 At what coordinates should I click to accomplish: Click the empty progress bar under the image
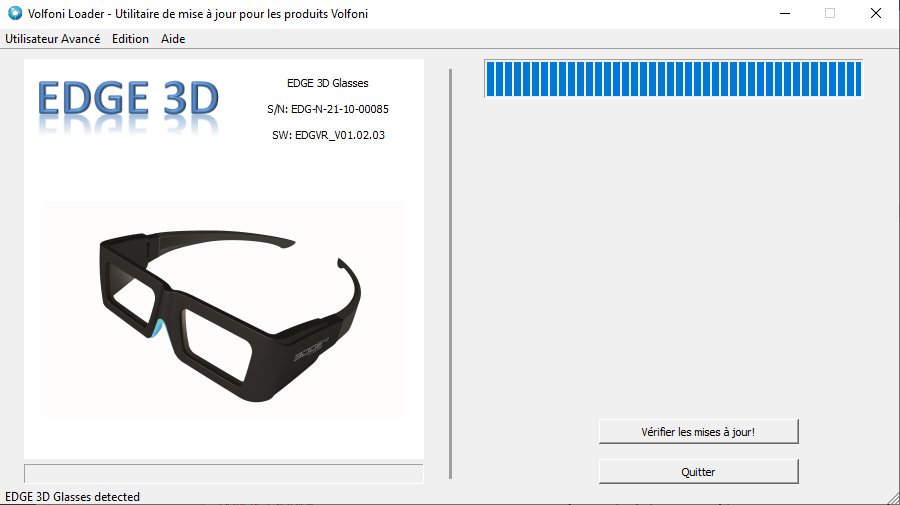click(x=224, y=473)
